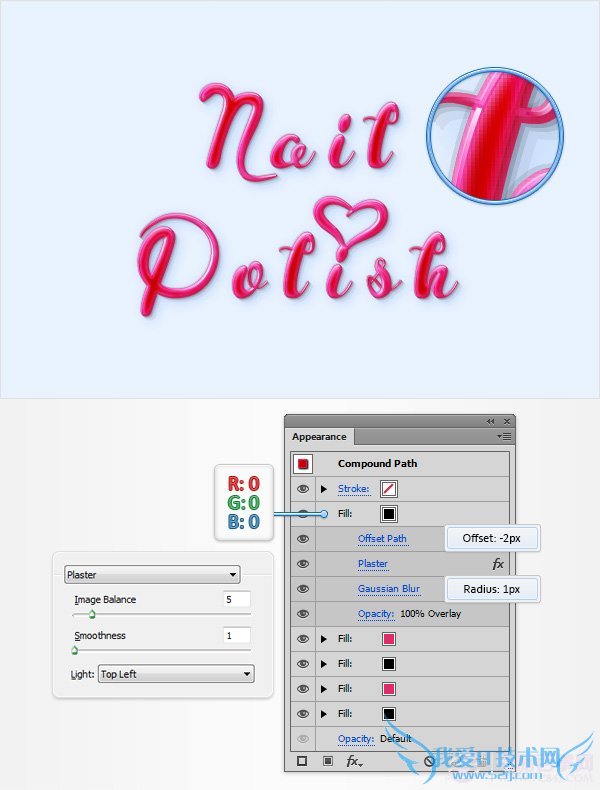Open the Gaussian Blur effect link

389,588
